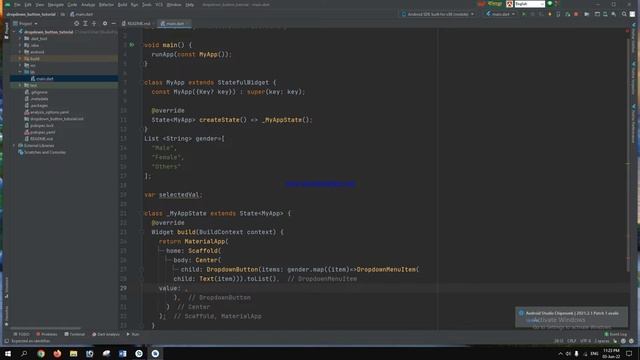640x360 pixels.
Task: Open Chrome from the taskbar
Action: (41, 353)
